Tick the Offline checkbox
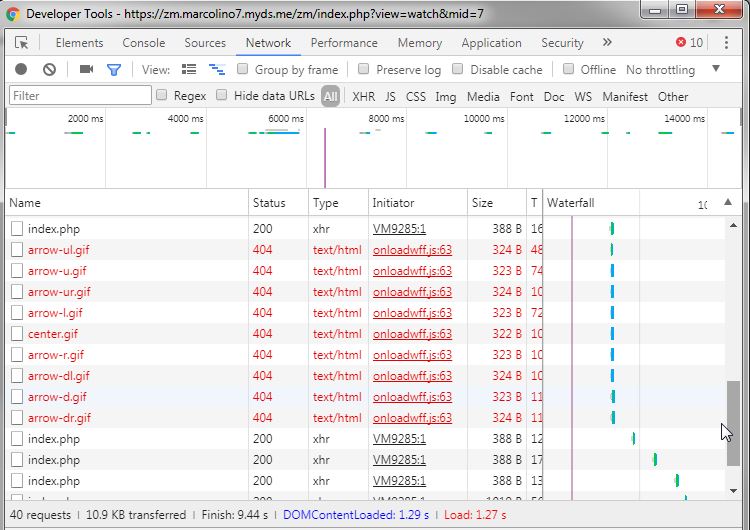Screen dimensions: 750x530 568,69
